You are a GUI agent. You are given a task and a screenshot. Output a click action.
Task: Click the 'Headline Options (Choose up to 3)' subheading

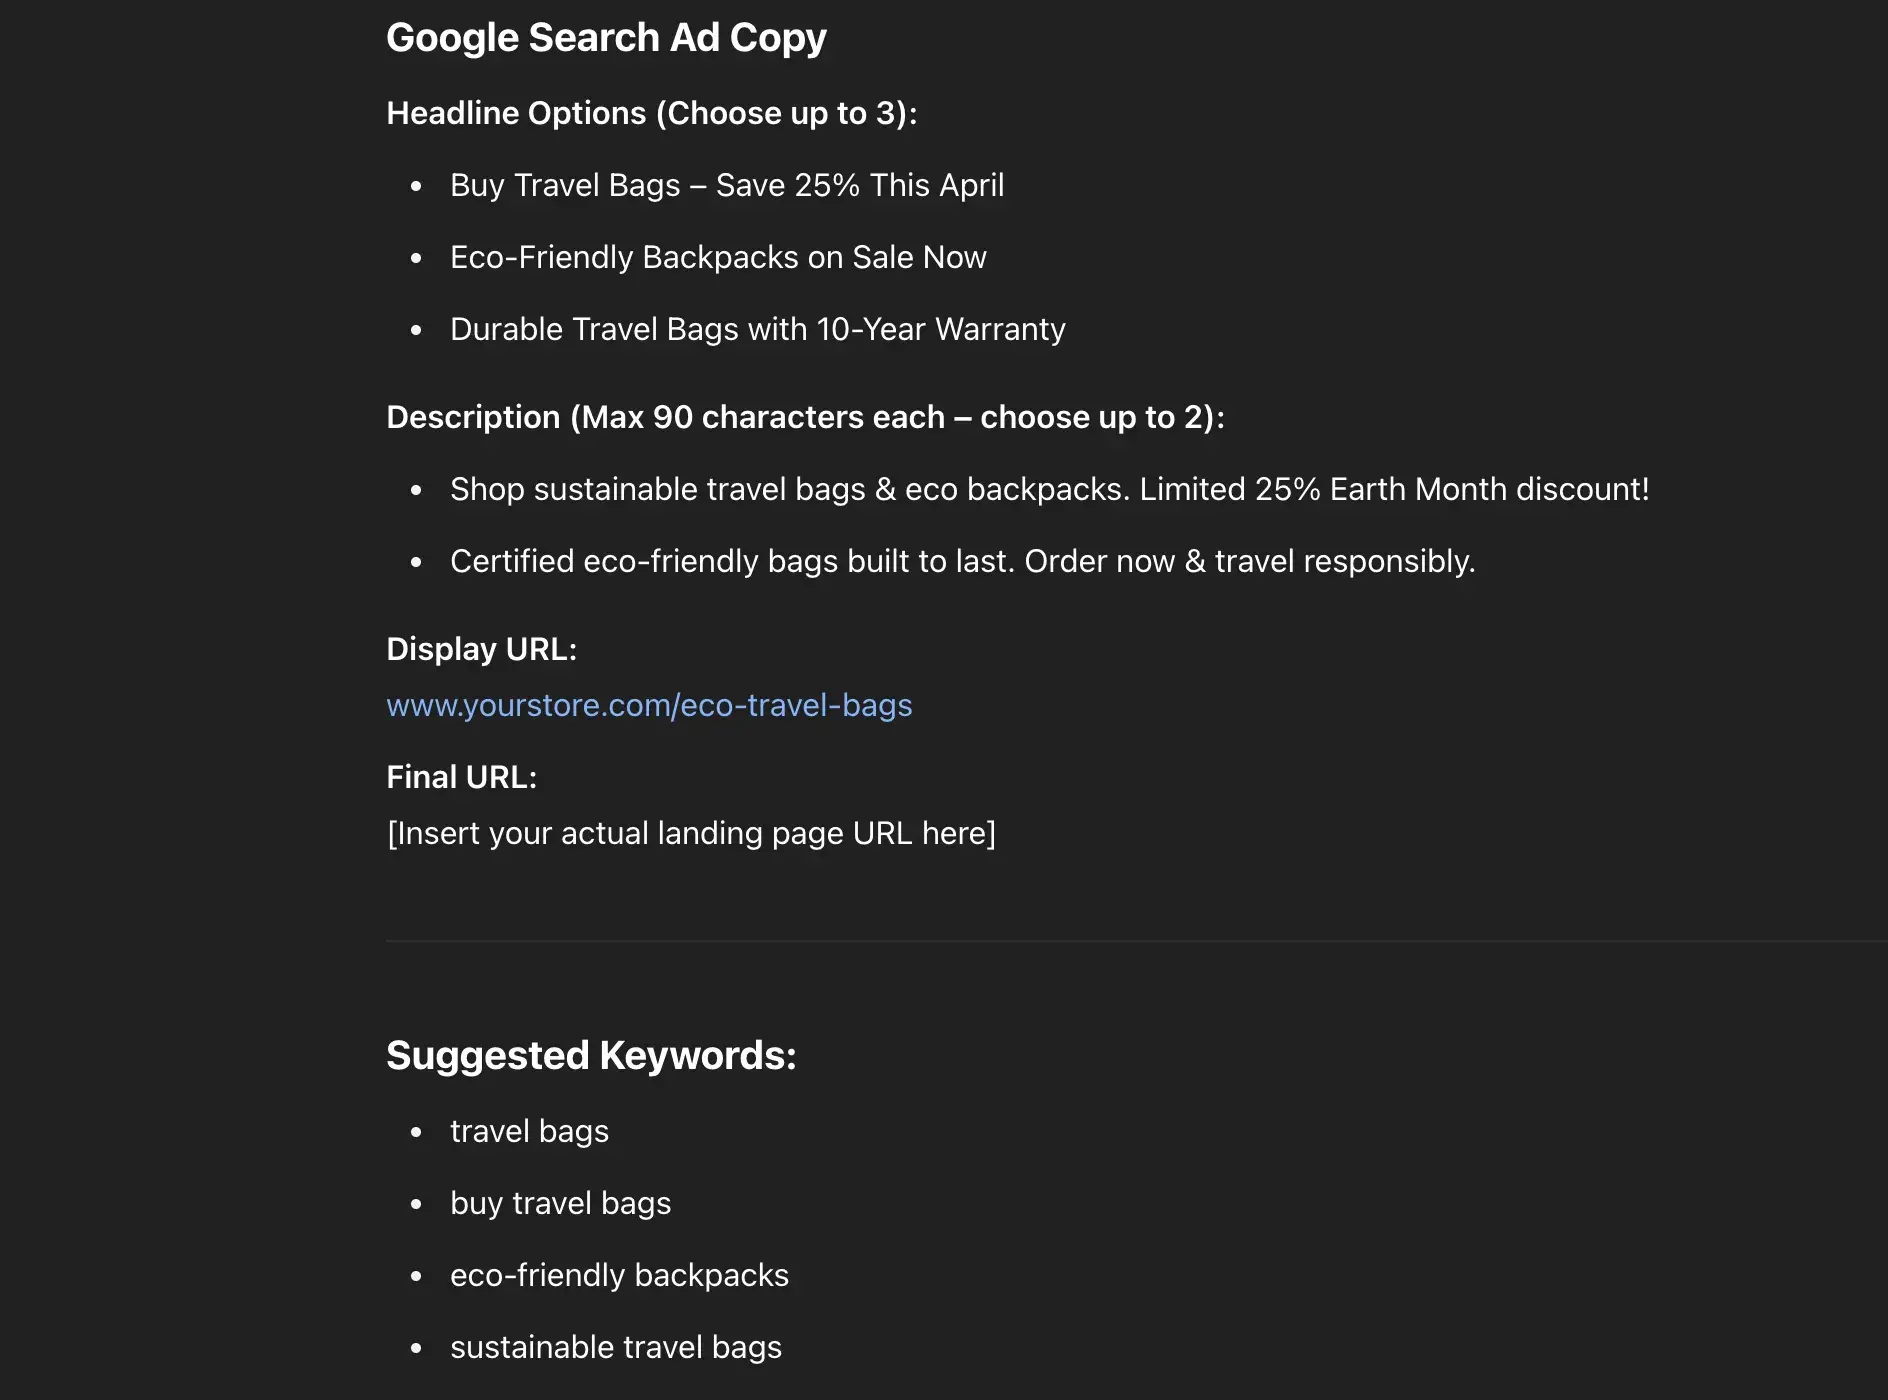[651, 113]
